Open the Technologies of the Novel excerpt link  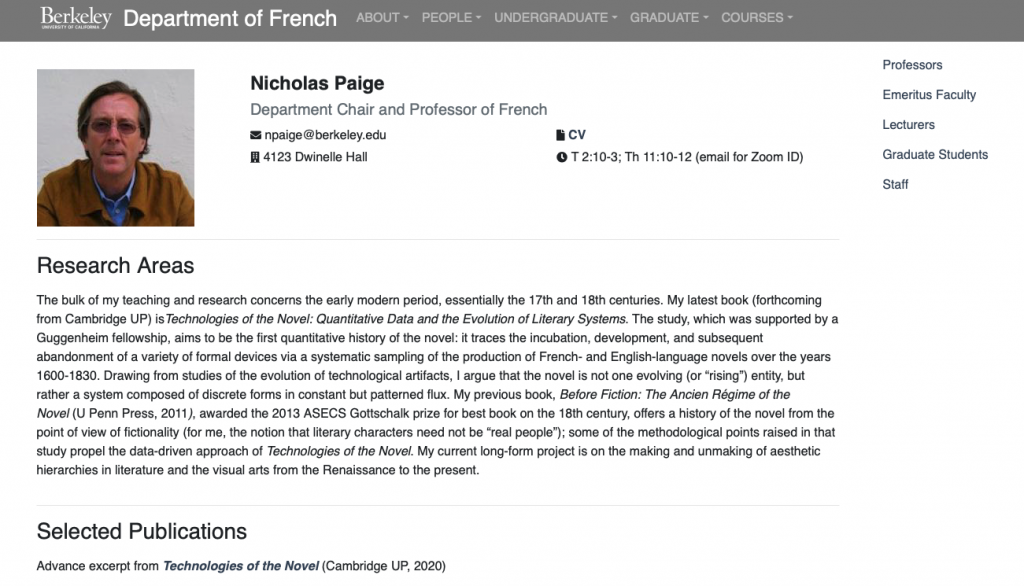[x=241, y=566]
